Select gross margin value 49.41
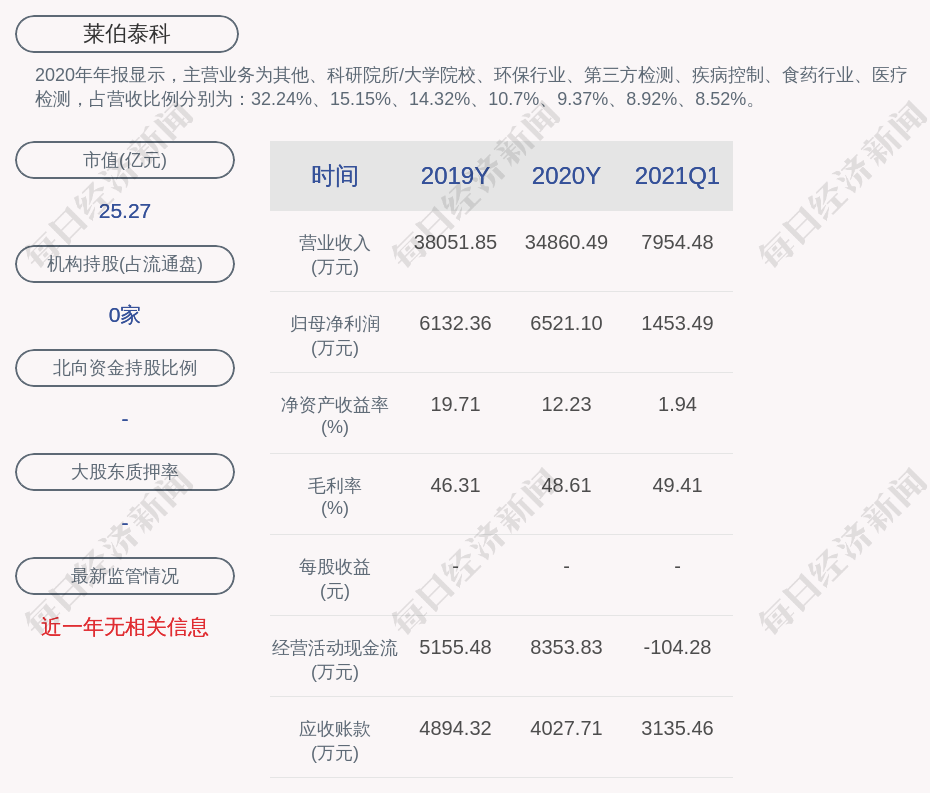This screenshot has height=793, width=930. pyautogui.click(x=677, y=485)
